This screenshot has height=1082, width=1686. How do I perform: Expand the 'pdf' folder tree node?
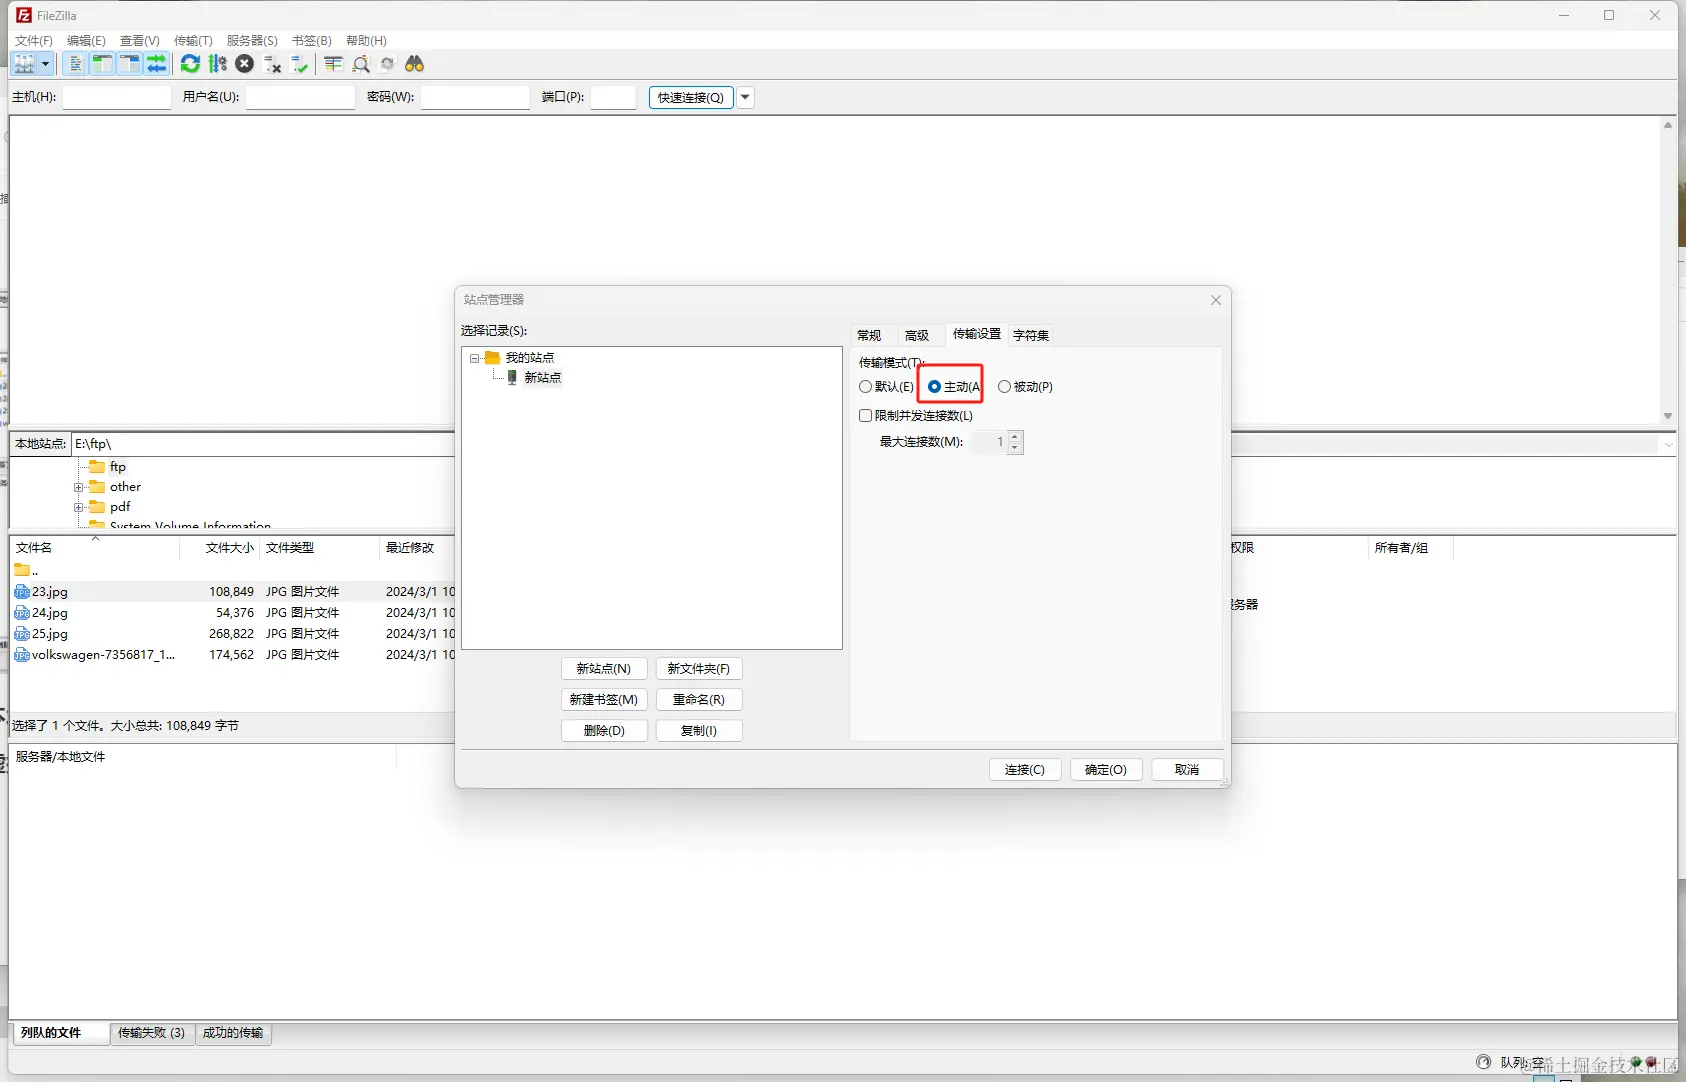point(78,507)
